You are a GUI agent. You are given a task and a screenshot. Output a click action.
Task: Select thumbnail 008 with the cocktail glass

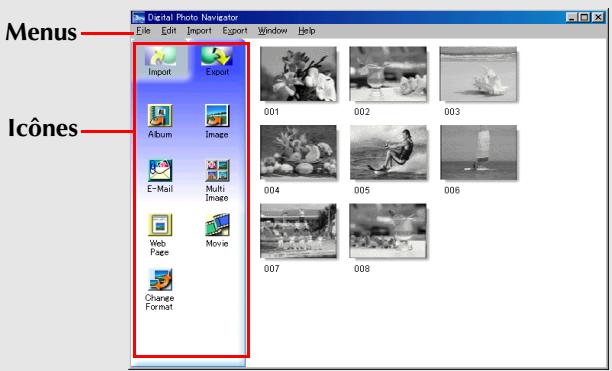388,231
